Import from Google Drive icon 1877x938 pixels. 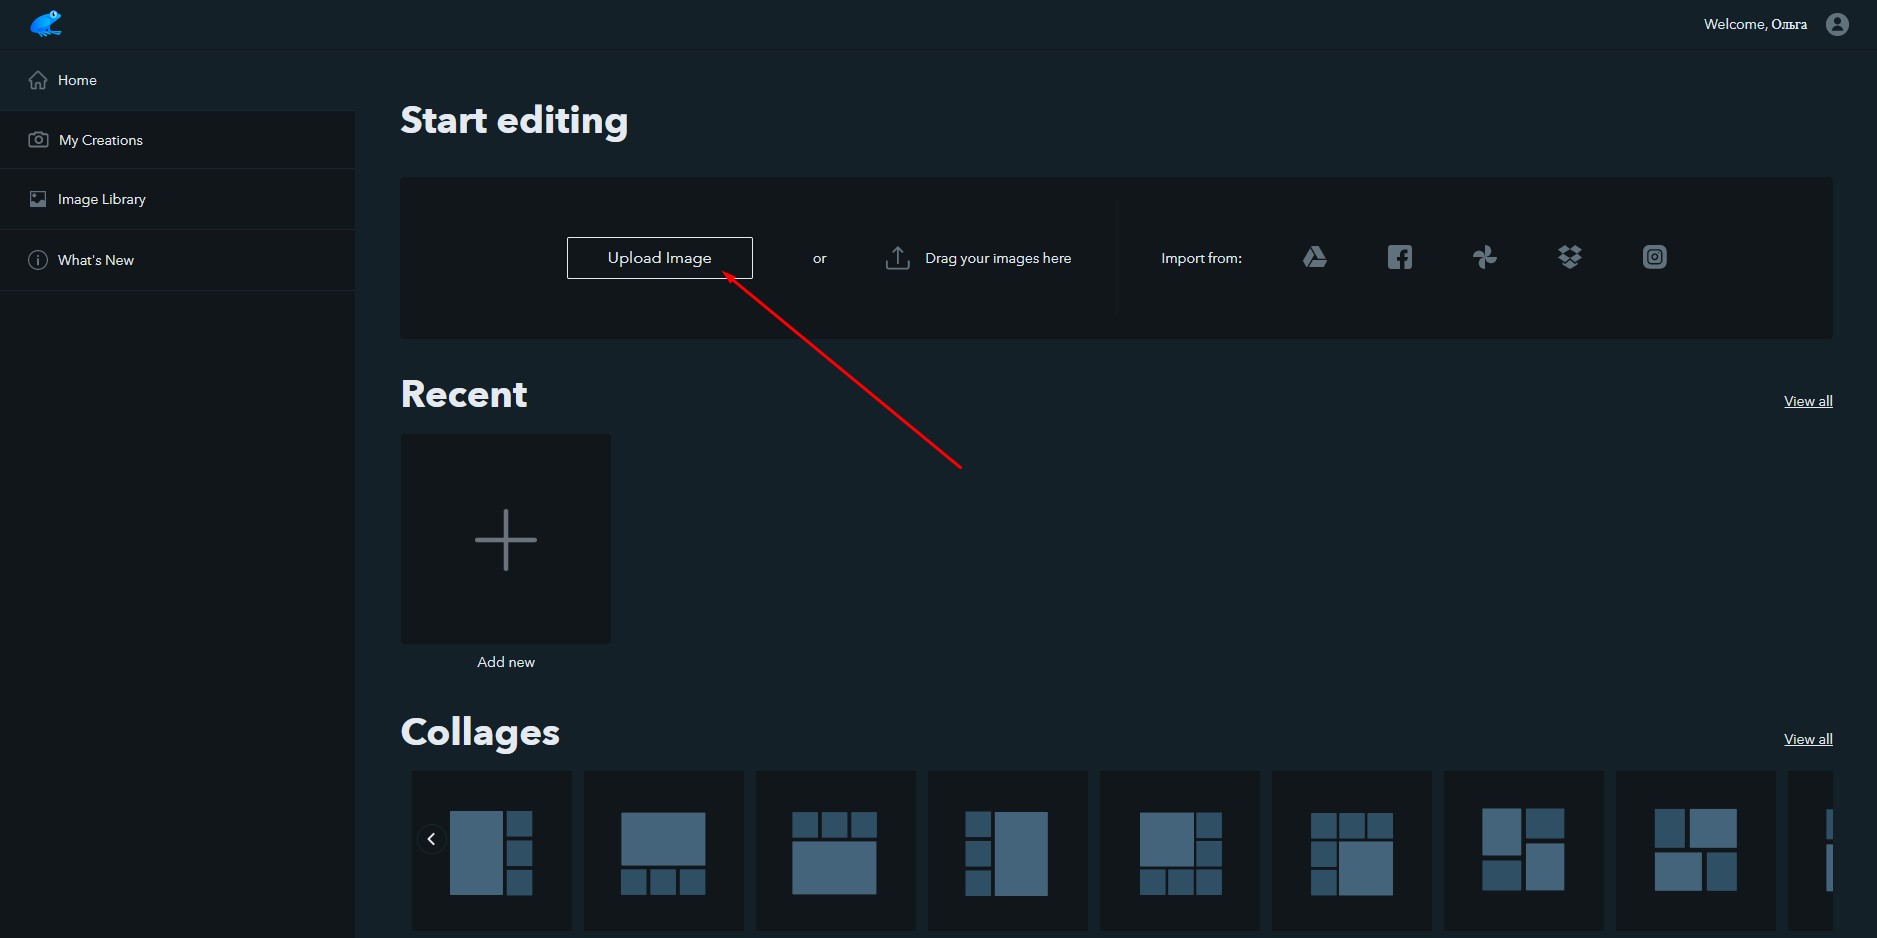pos(1315,257)
